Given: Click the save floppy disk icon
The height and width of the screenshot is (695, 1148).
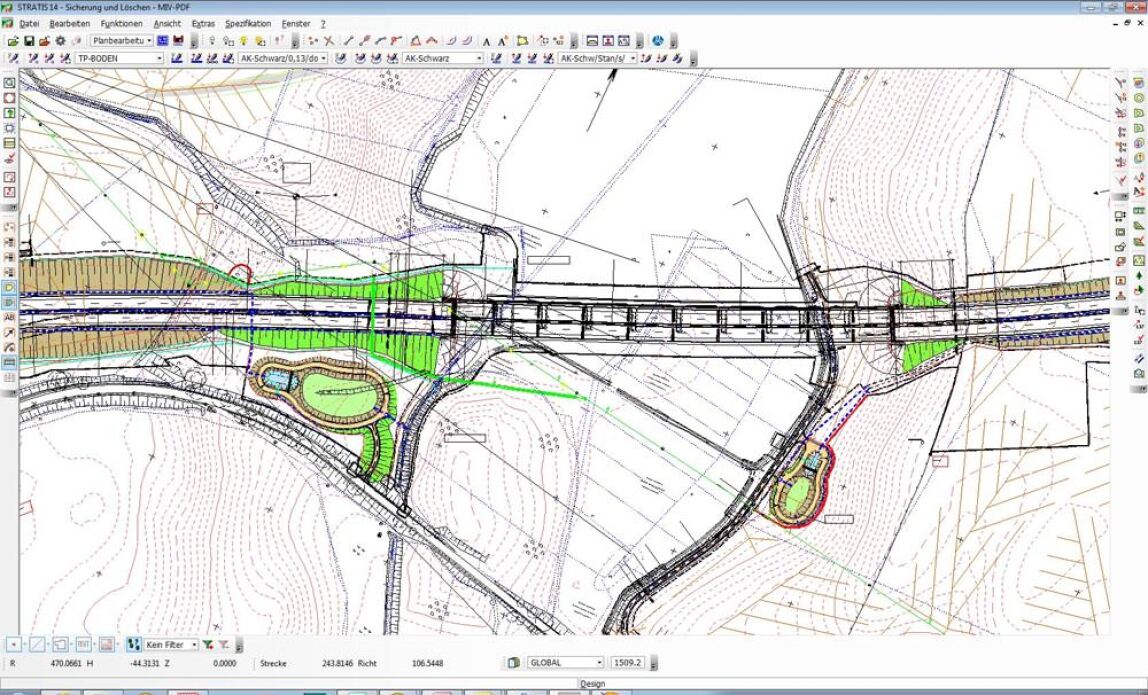Looking at the screenshot, I should (x=29, y=41).
